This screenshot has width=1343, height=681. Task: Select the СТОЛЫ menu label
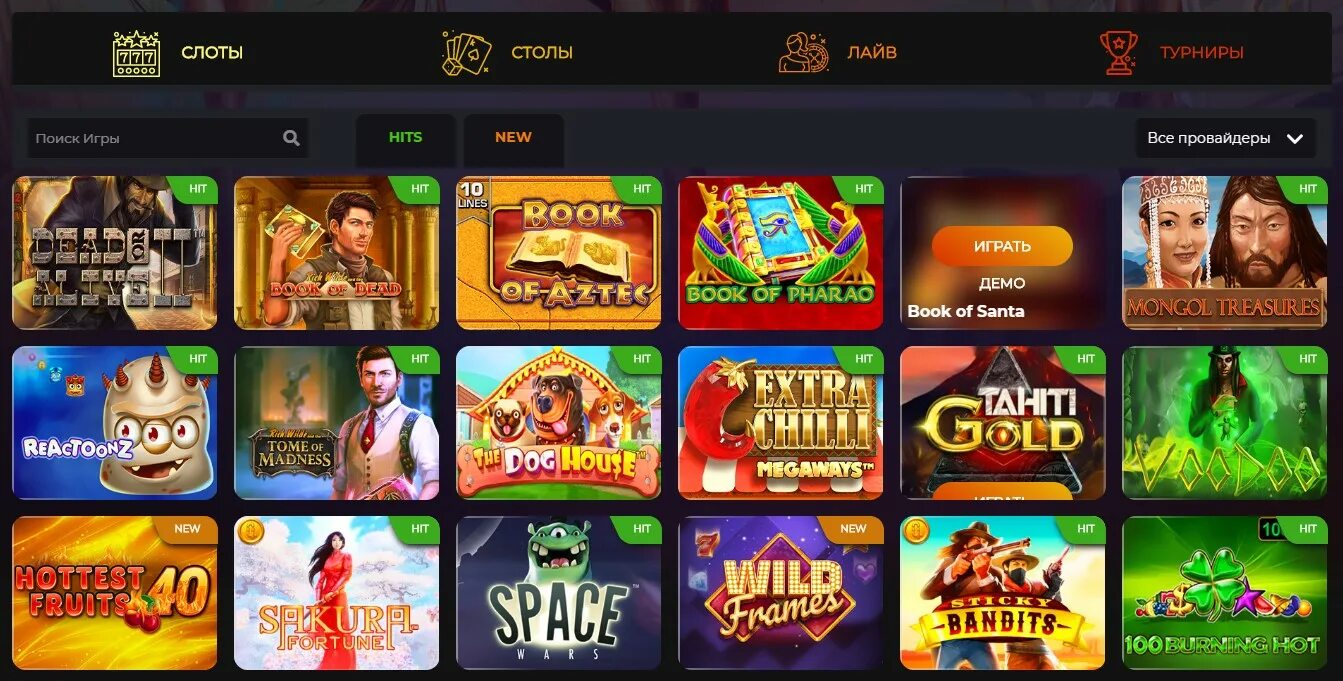click(x=542, y=53)
